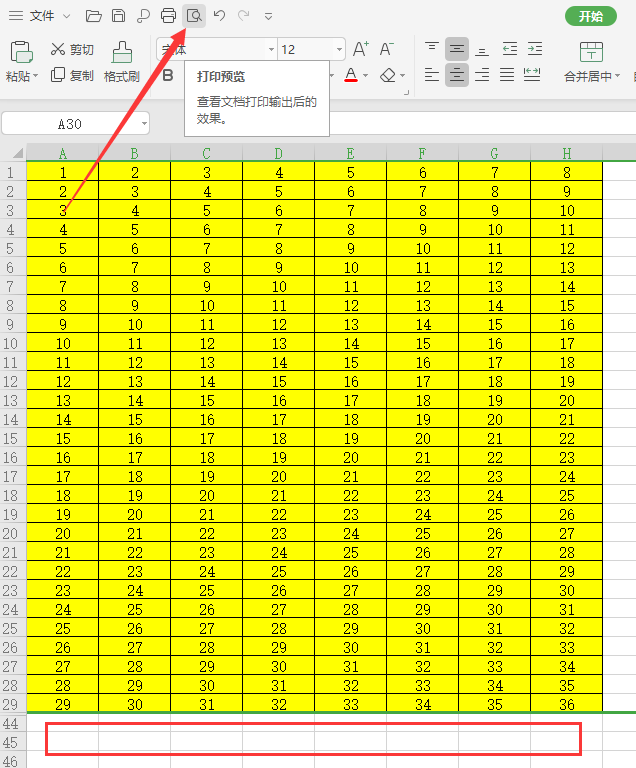Select row 1 header

tap(13, 172)
